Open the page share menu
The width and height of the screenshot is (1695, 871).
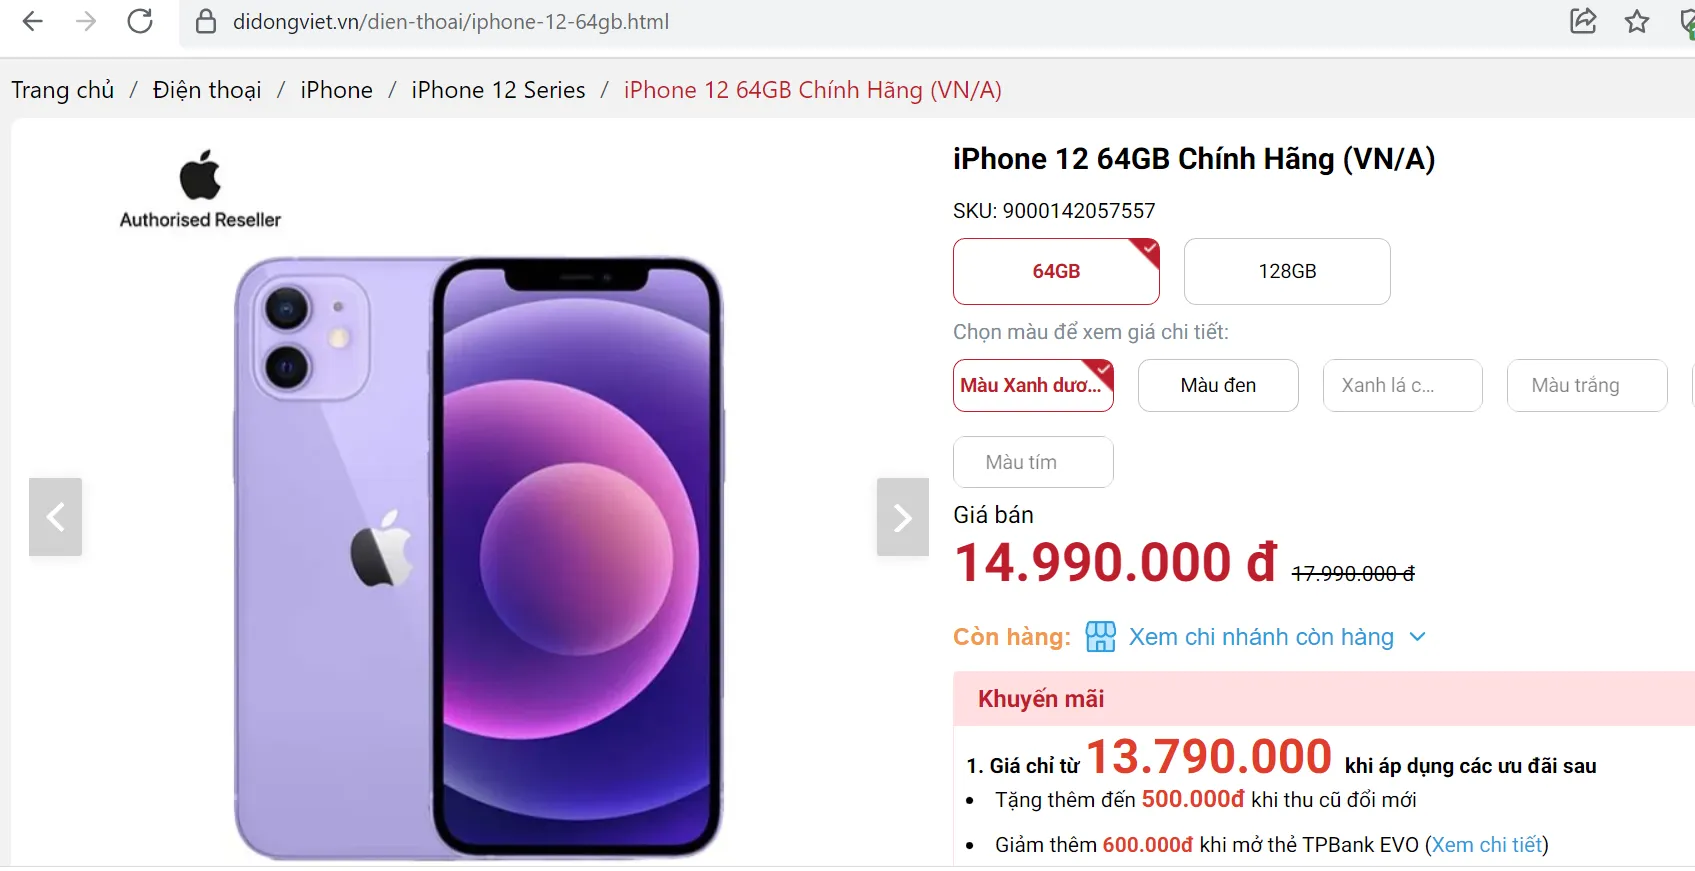click(1583, 21)
